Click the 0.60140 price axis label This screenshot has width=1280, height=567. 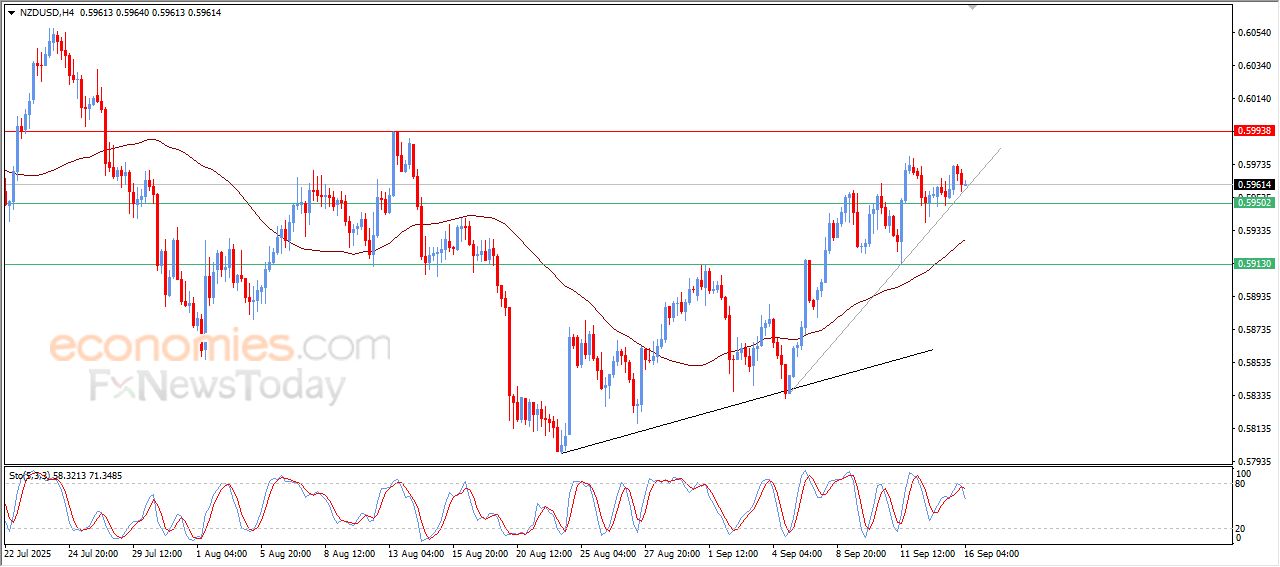[1254, 99]
